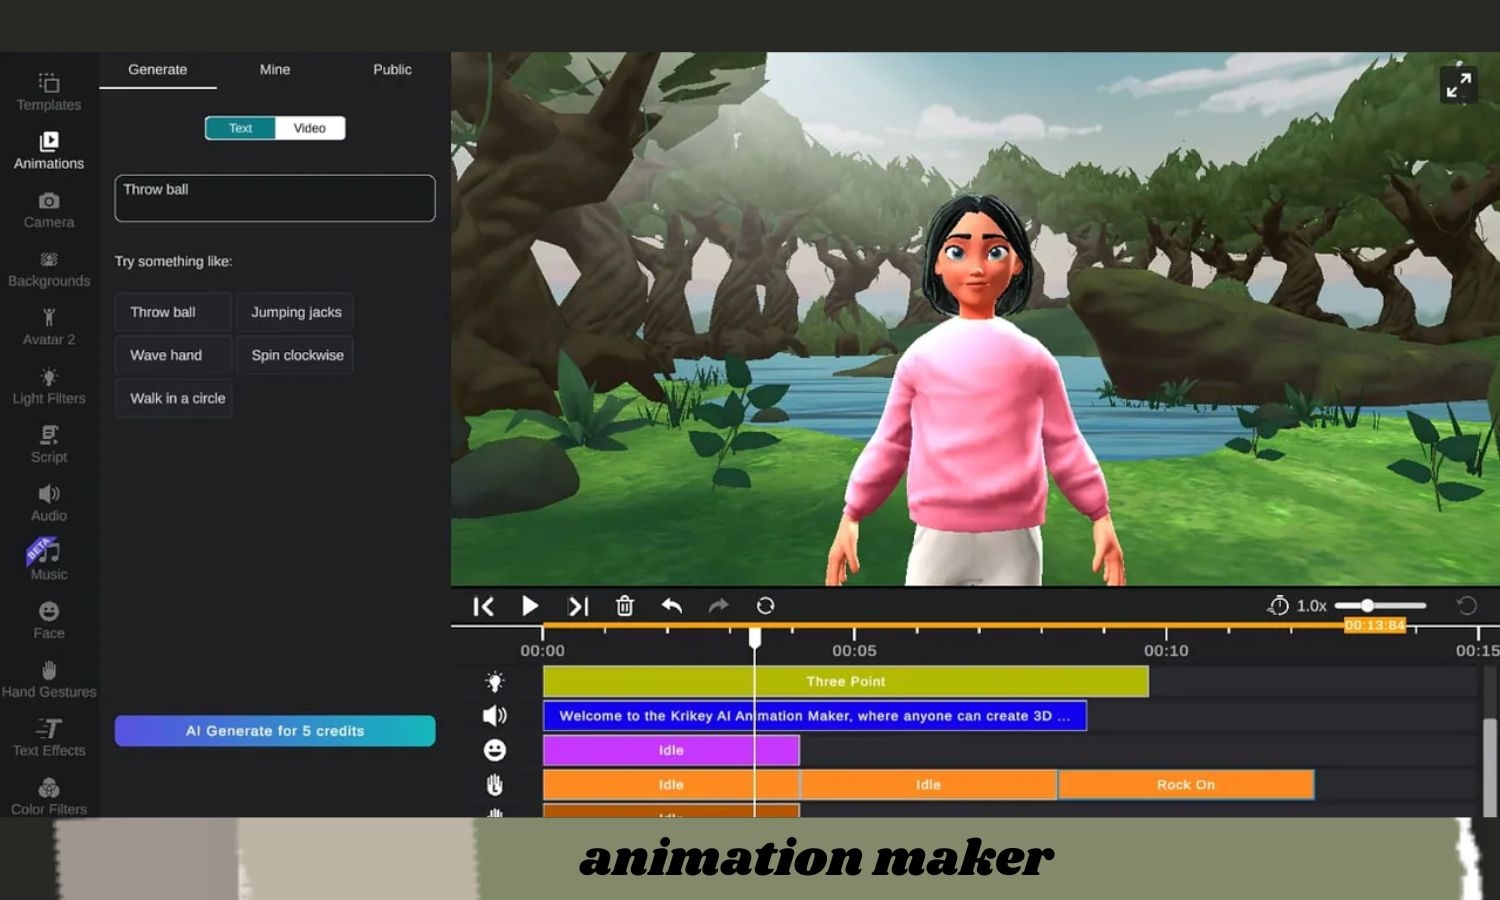The image size is (1500, 900).
Task: Skip to the timeline start
Action: [483, 606]
